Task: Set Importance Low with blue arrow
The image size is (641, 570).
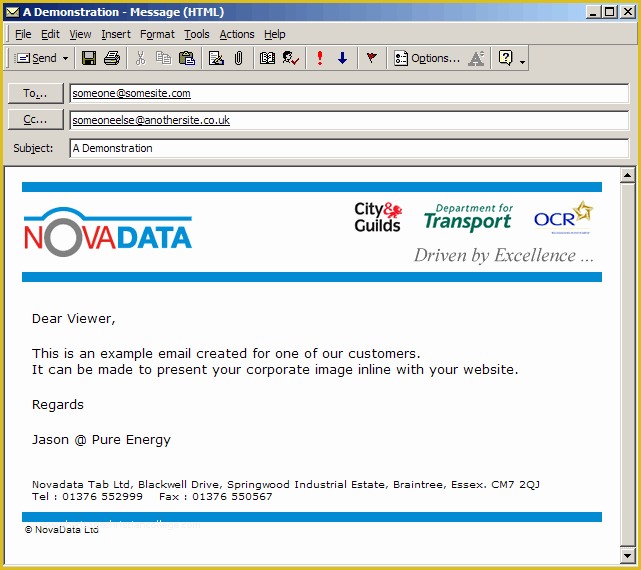Action: tap(343, 58)
